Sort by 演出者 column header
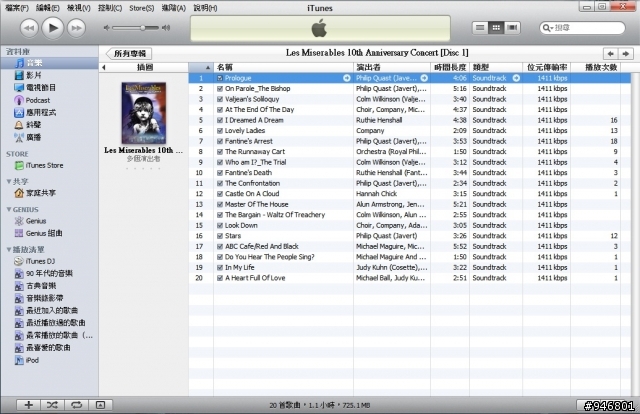Screen dimensions: 640x414 (392, 67)
